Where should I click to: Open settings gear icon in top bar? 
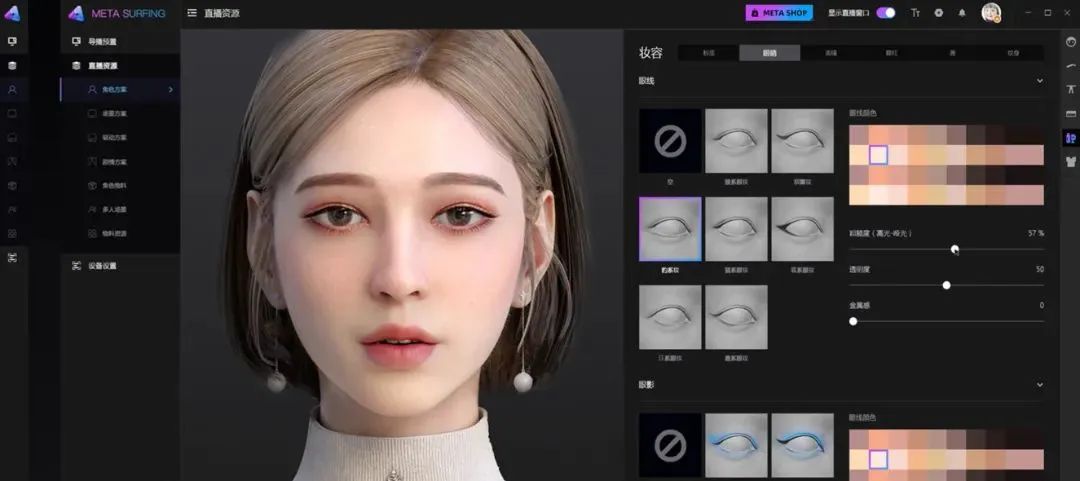[x=939, y=13]
